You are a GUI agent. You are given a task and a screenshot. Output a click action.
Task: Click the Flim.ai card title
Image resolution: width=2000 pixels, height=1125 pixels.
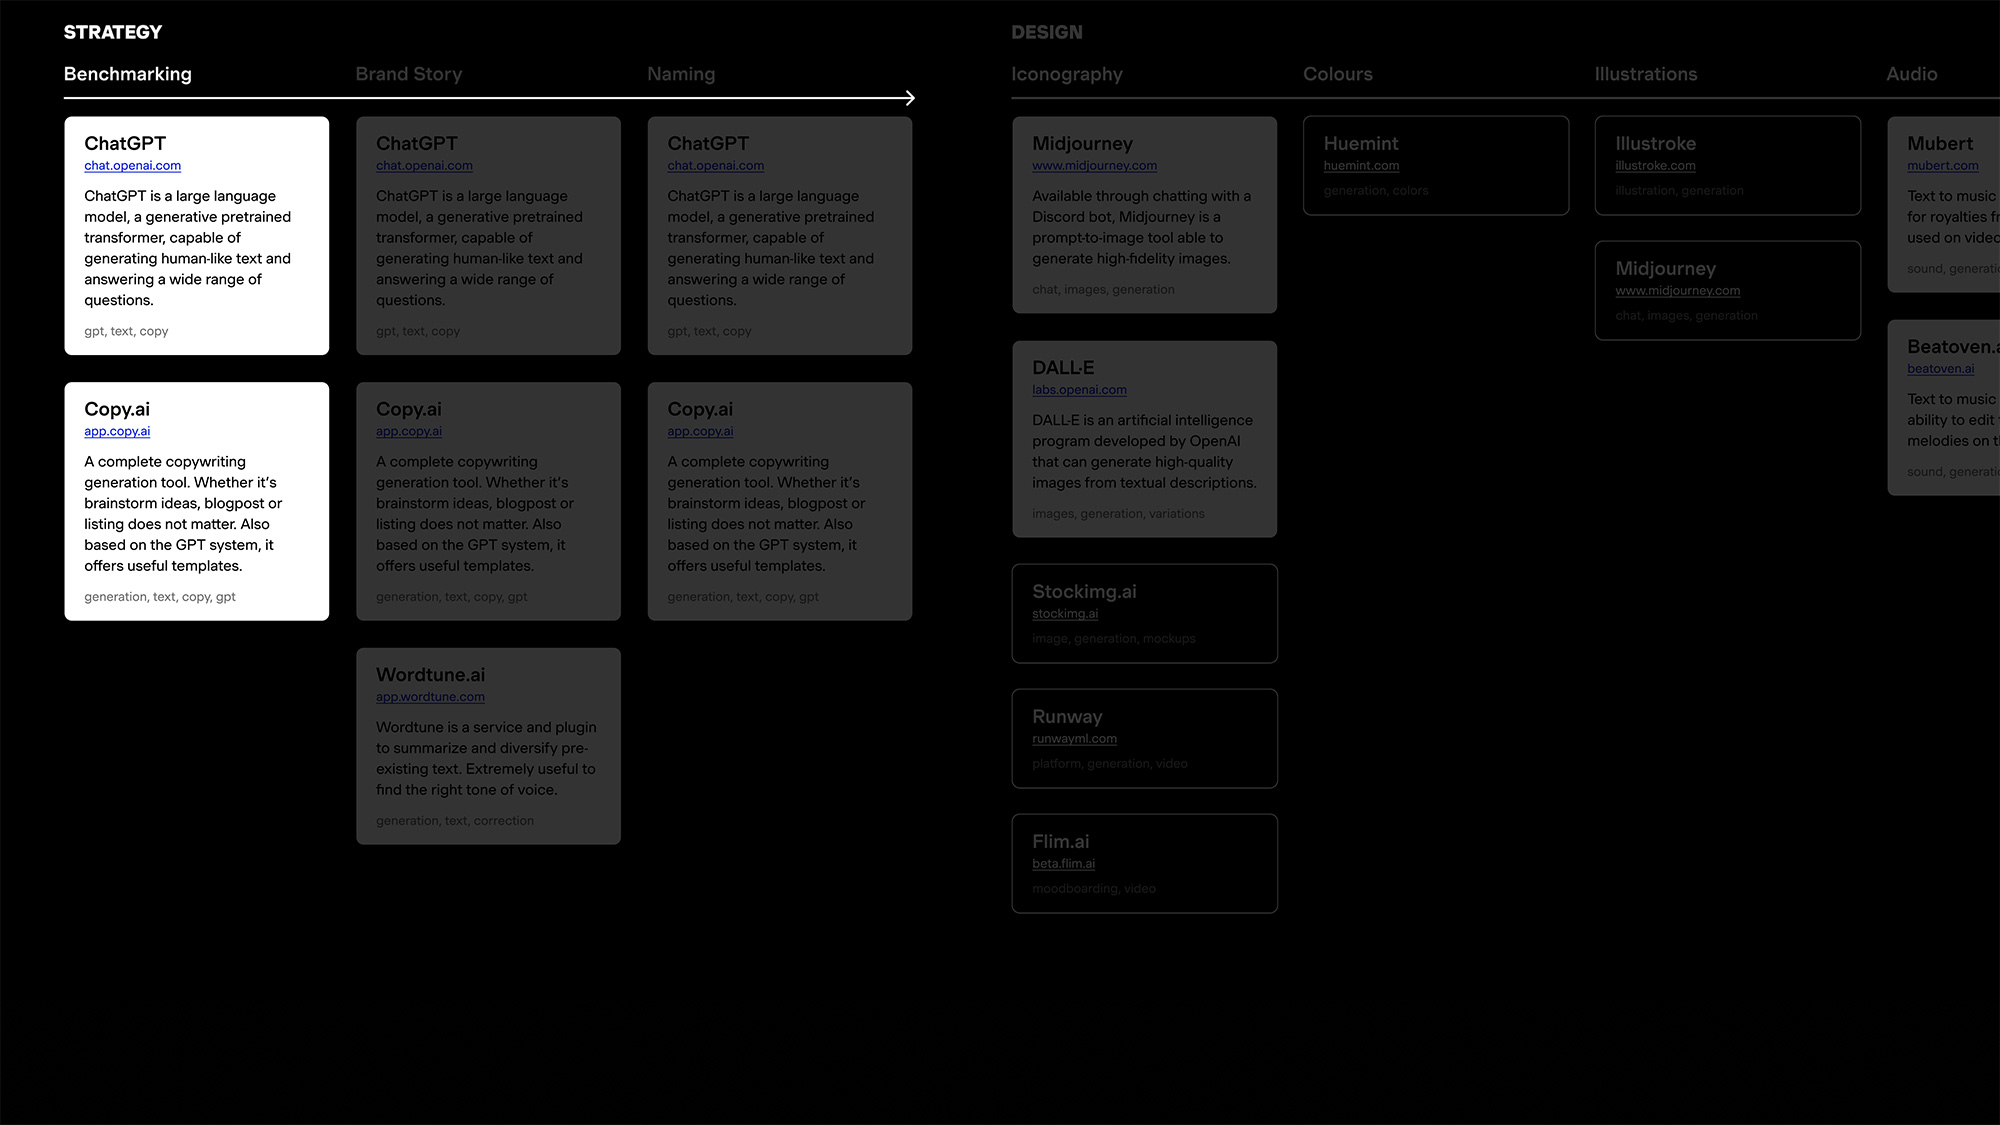click(x=1061, y=841)
